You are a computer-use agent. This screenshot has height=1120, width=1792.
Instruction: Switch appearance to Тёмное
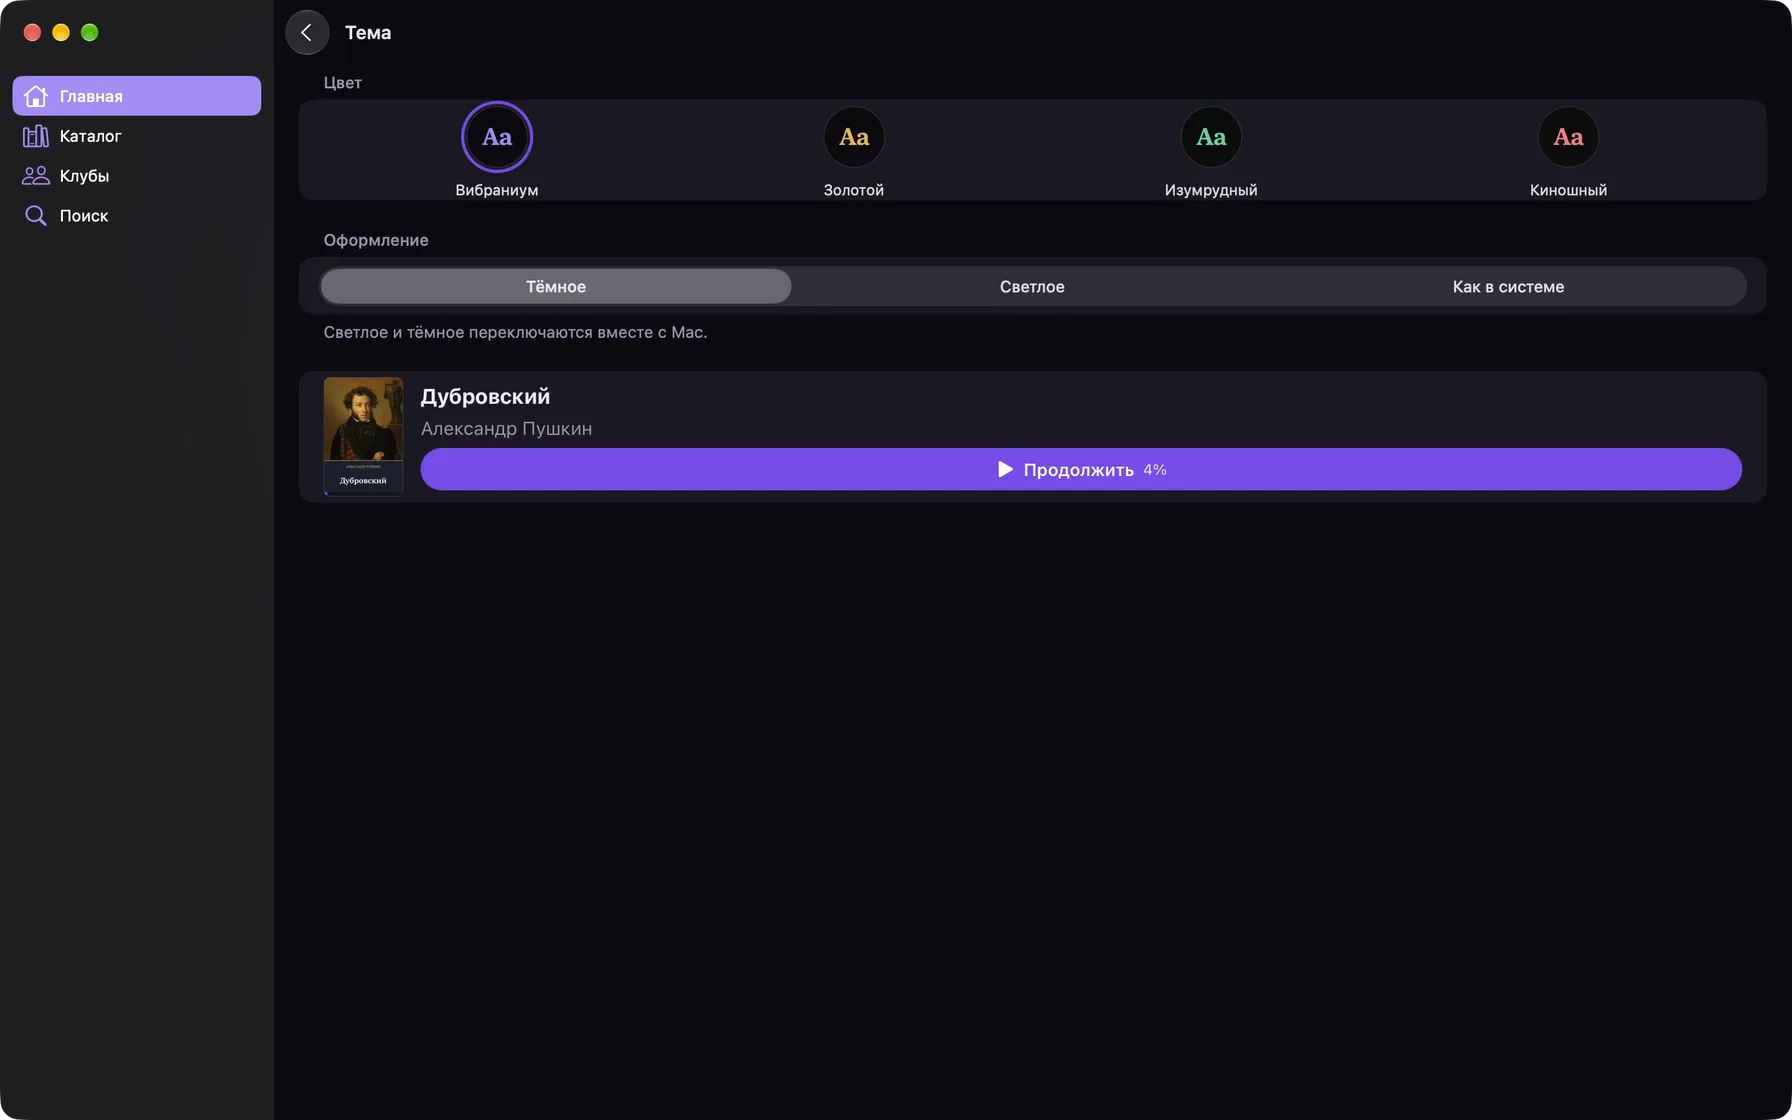[556, 287]
